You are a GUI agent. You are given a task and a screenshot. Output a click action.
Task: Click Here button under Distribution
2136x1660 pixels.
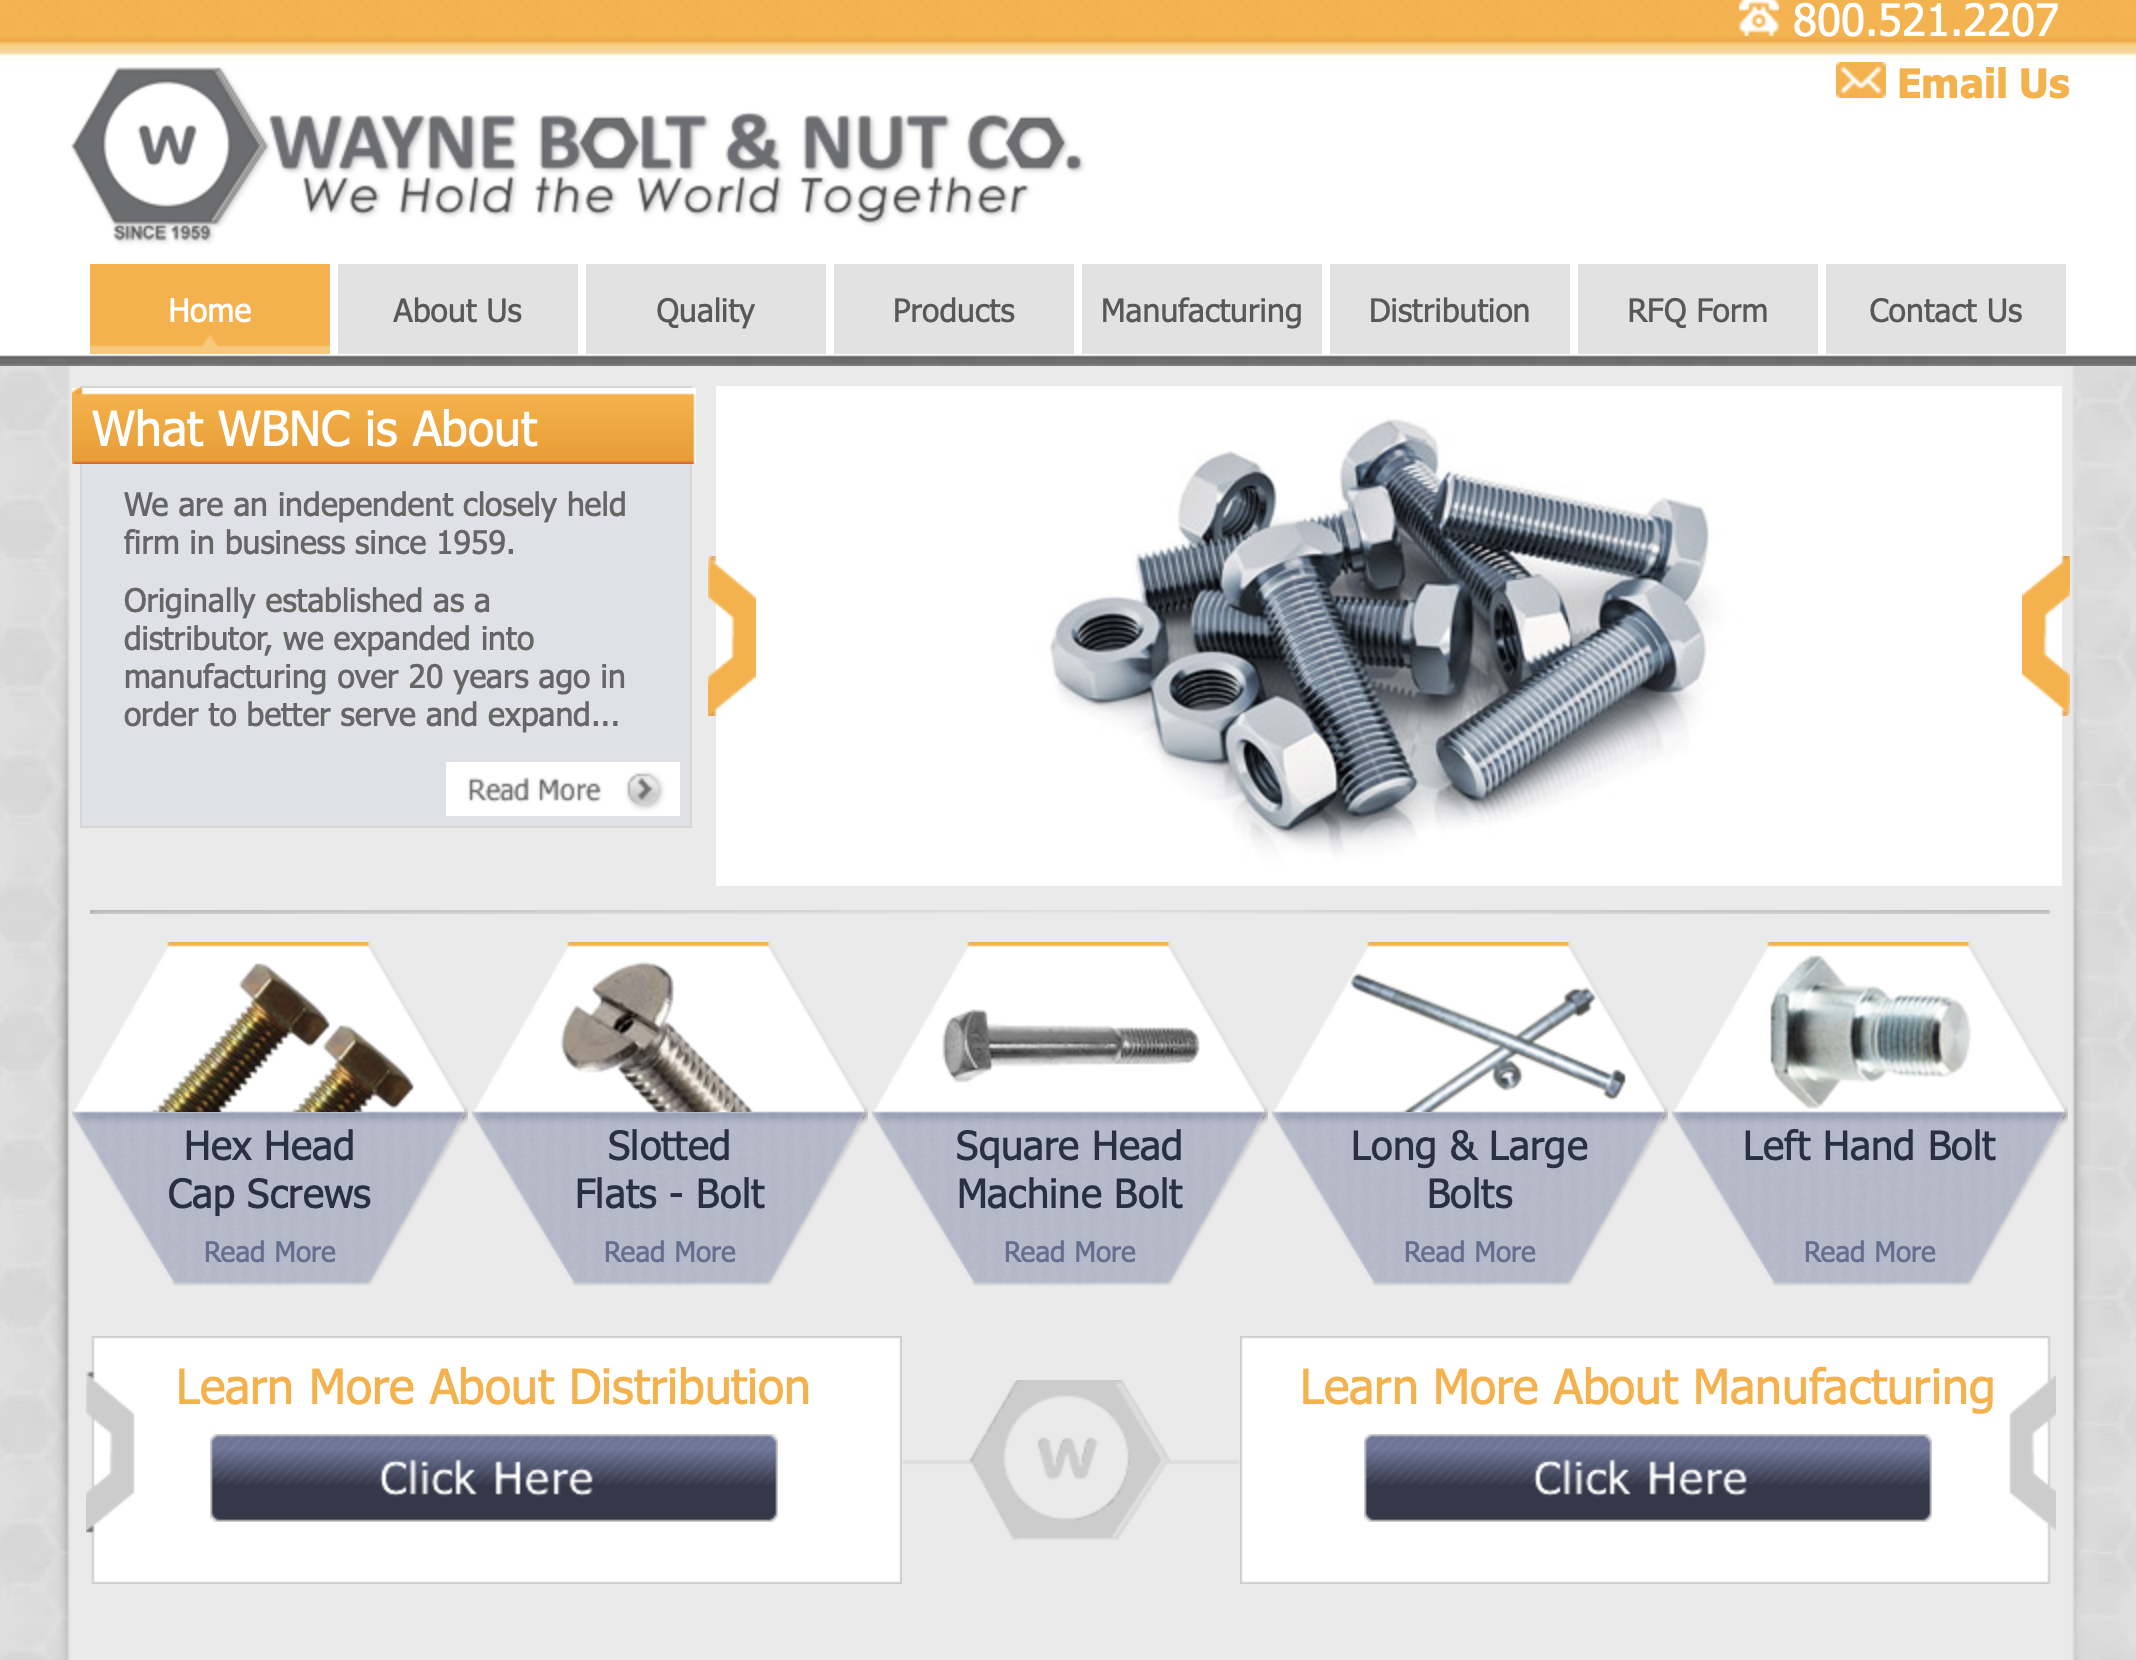click(x=493, y=1478)
